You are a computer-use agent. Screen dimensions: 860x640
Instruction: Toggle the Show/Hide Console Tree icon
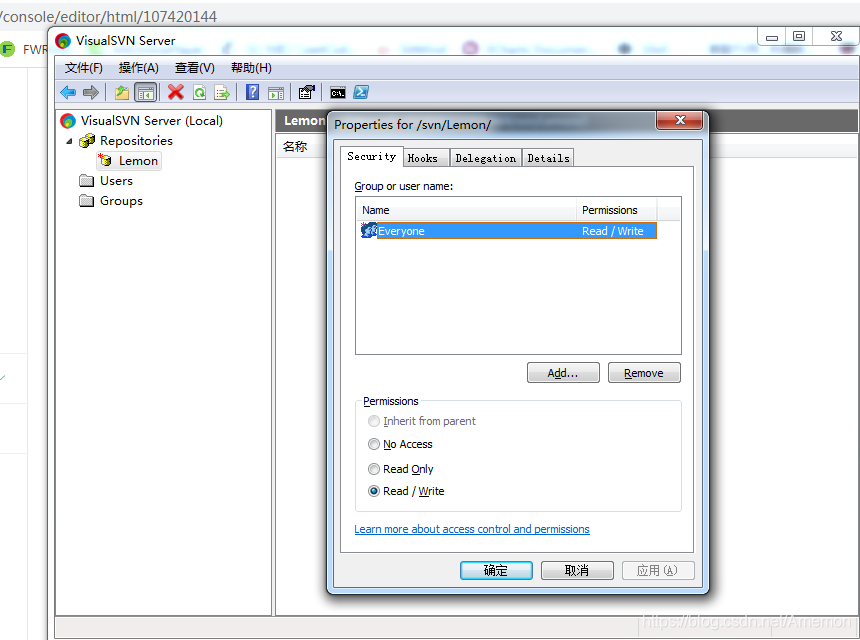point(145,92)
